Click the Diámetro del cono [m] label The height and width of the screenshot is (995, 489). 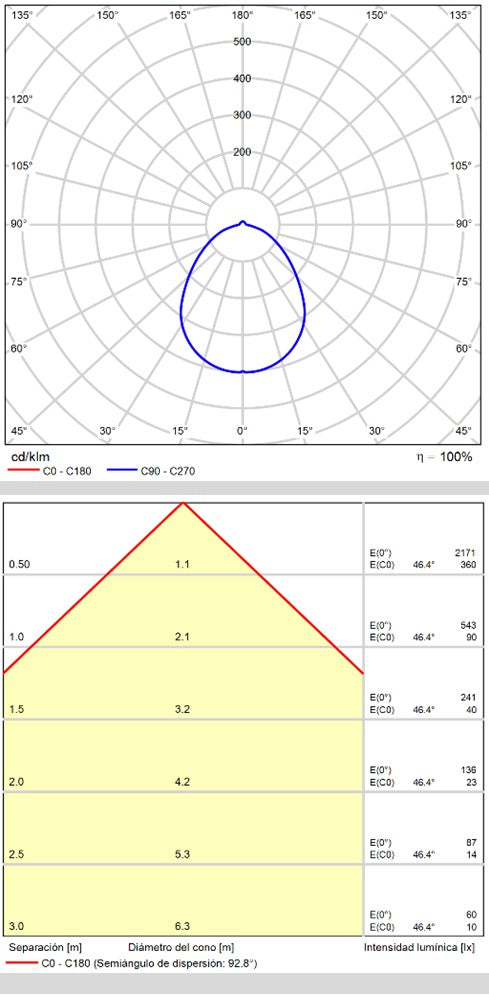pyautogui.click(x=181, y=947)
